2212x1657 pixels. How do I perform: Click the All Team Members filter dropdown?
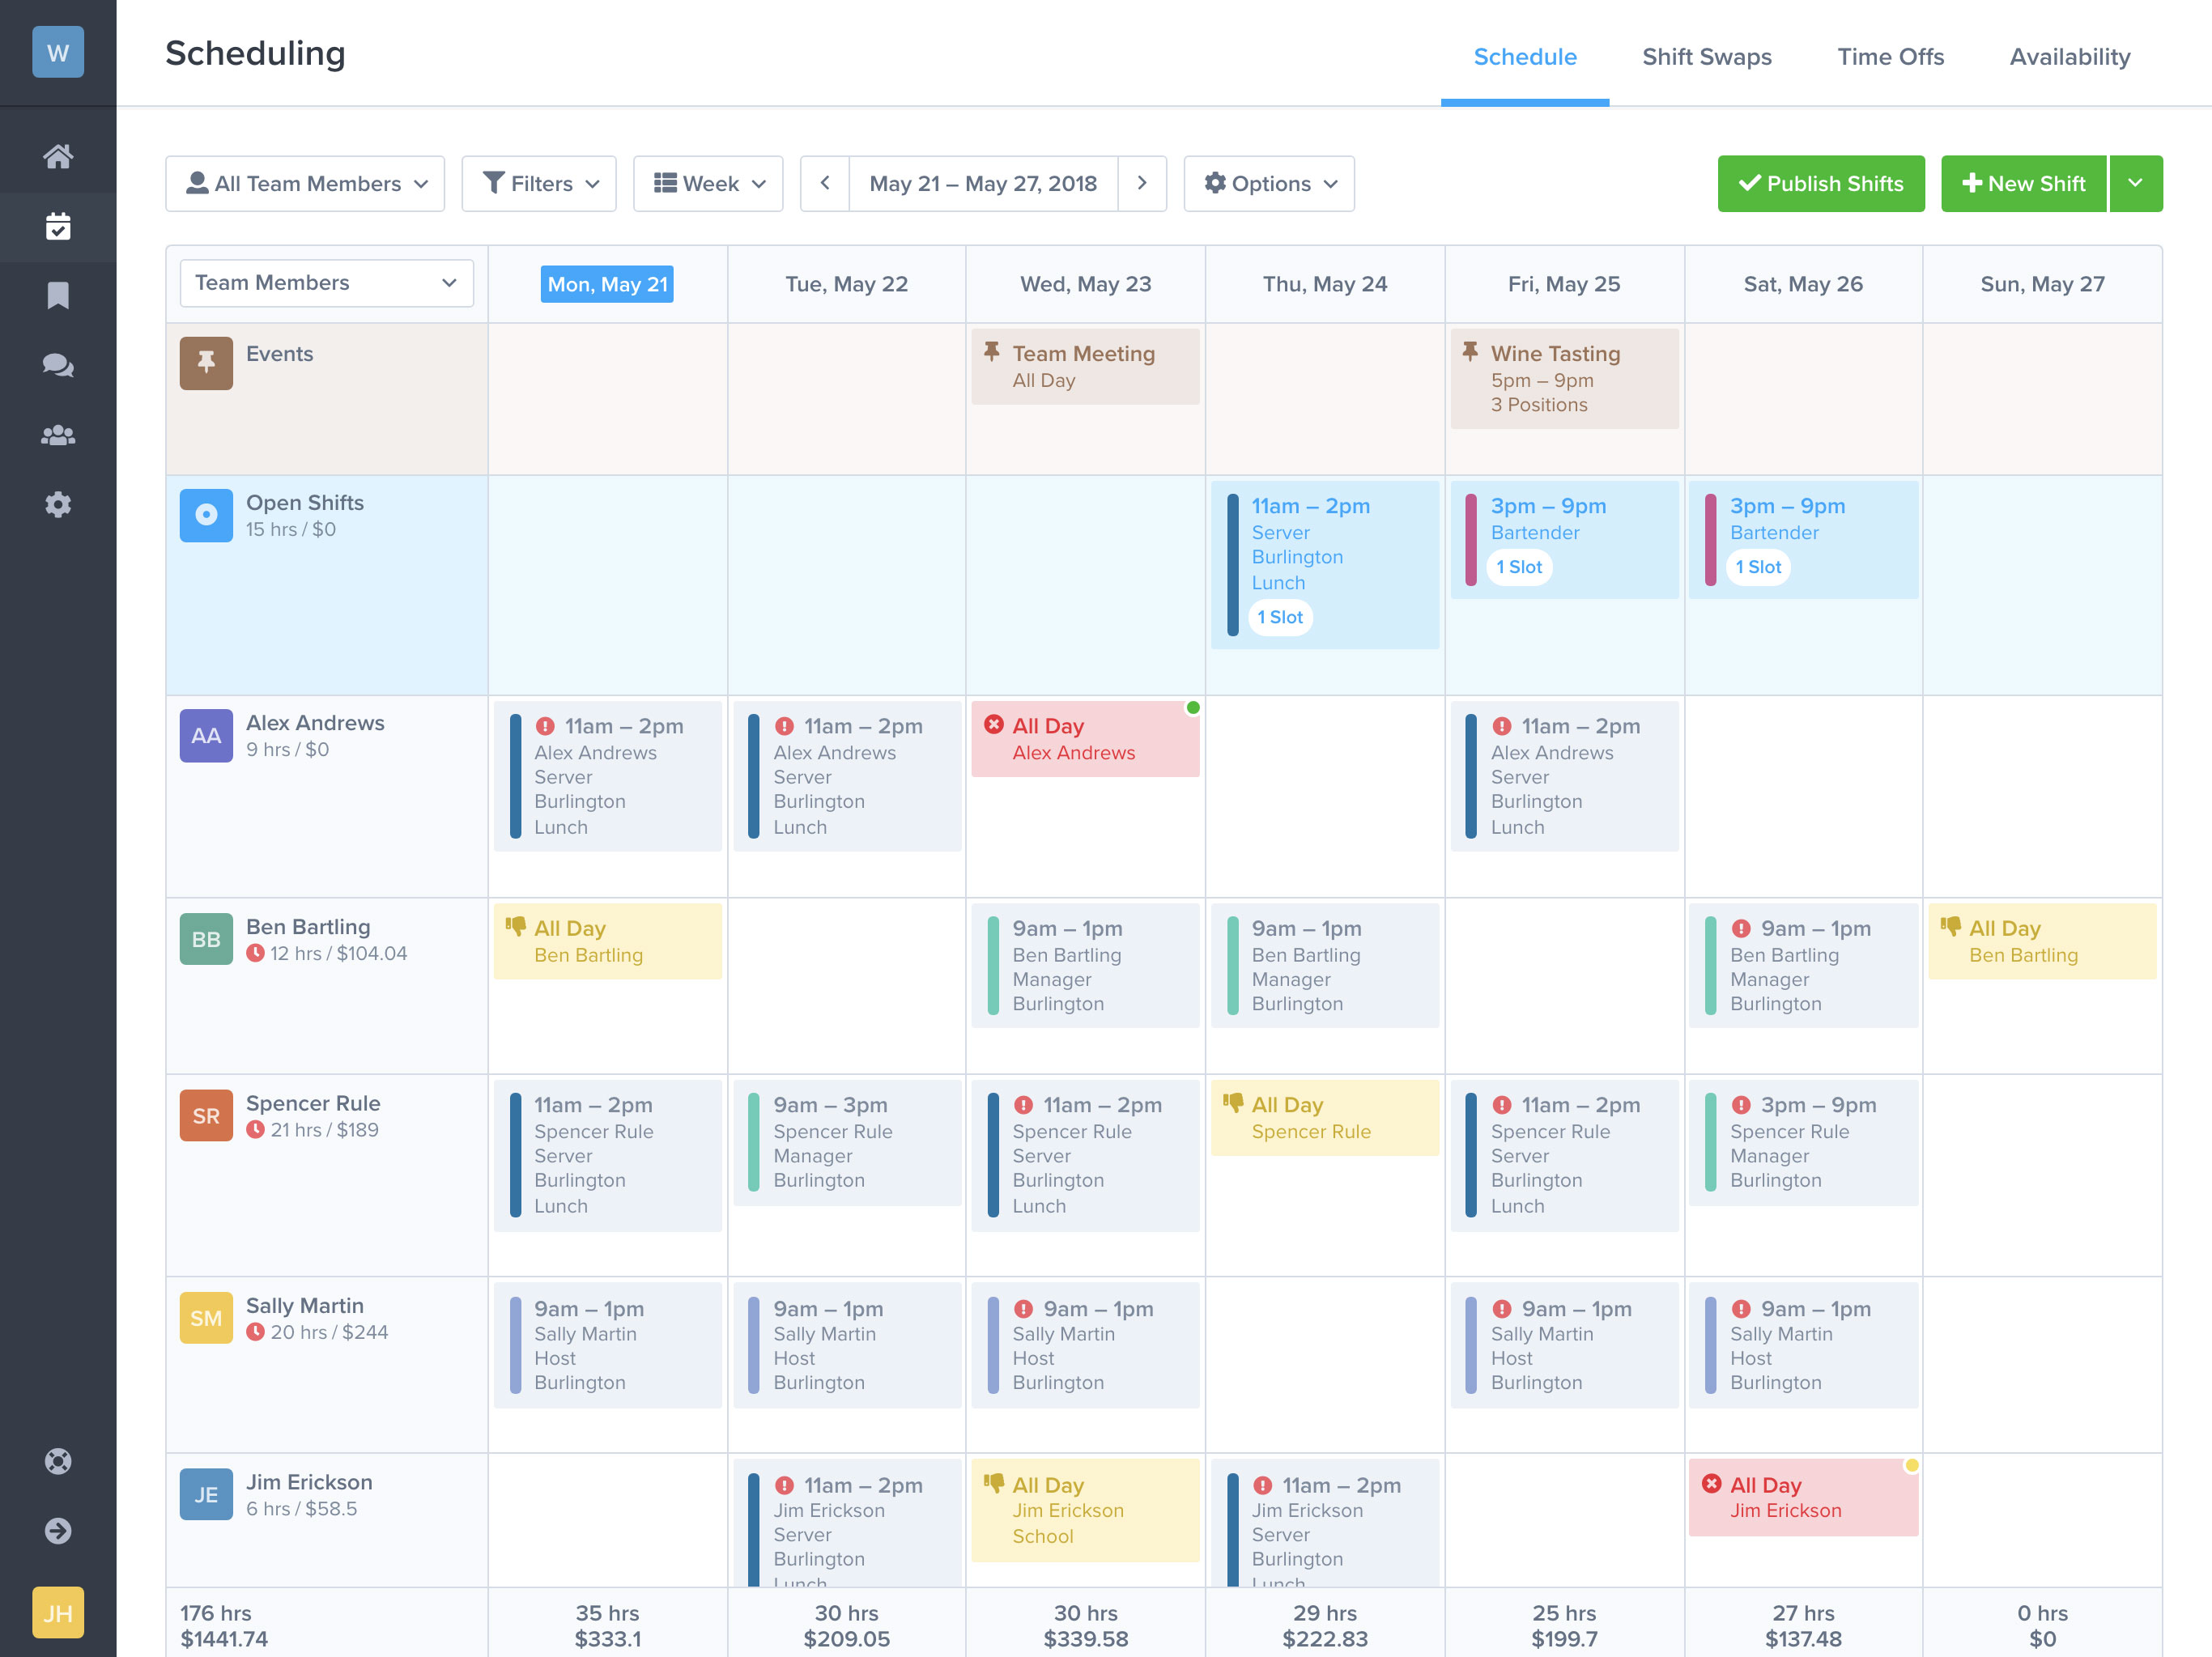tap(304, 183)
